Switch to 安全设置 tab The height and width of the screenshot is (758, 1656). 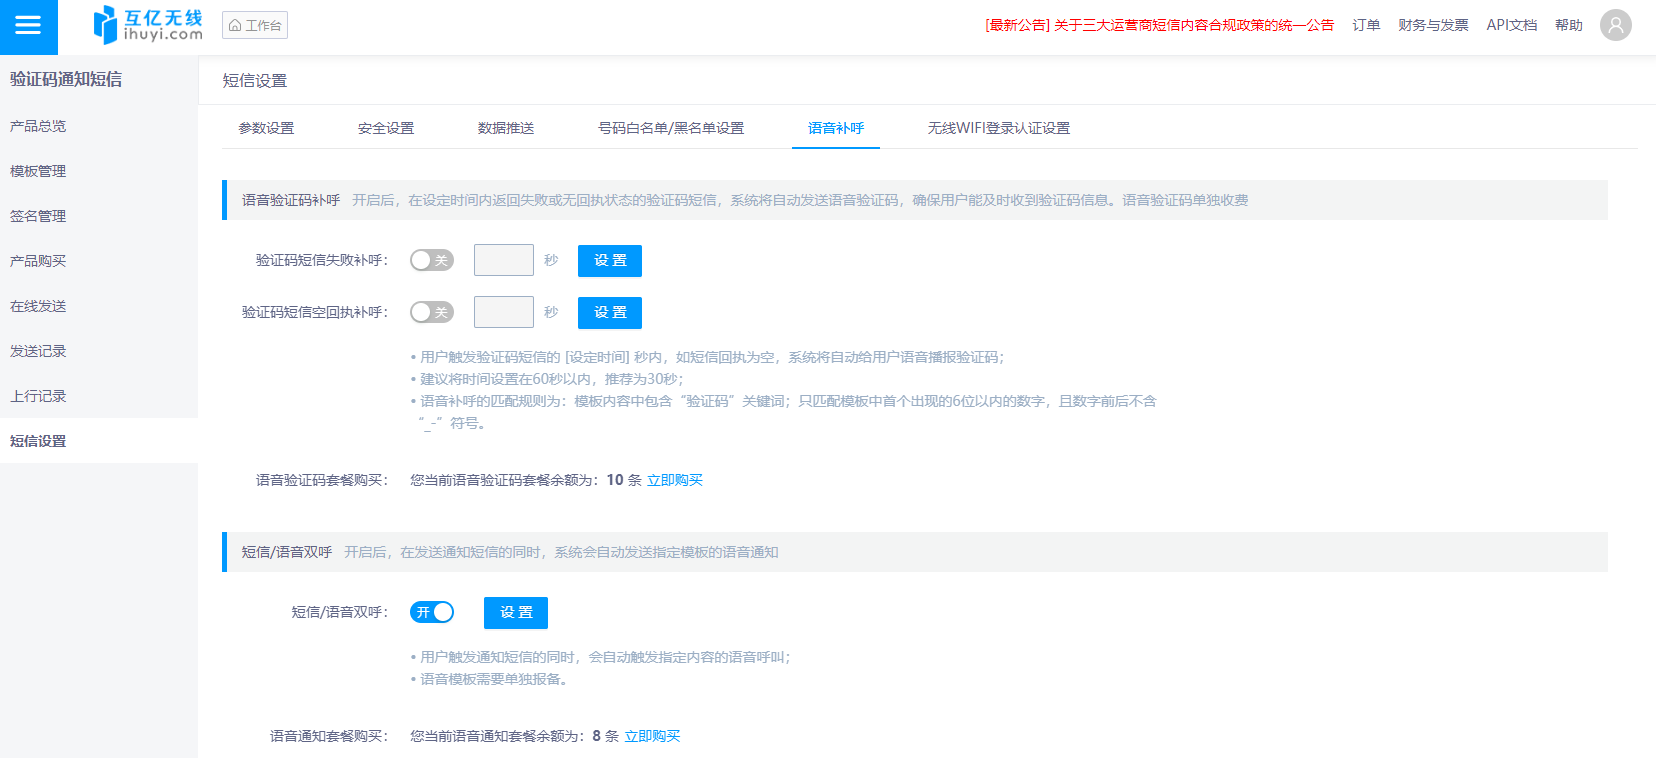click(386, 128)
